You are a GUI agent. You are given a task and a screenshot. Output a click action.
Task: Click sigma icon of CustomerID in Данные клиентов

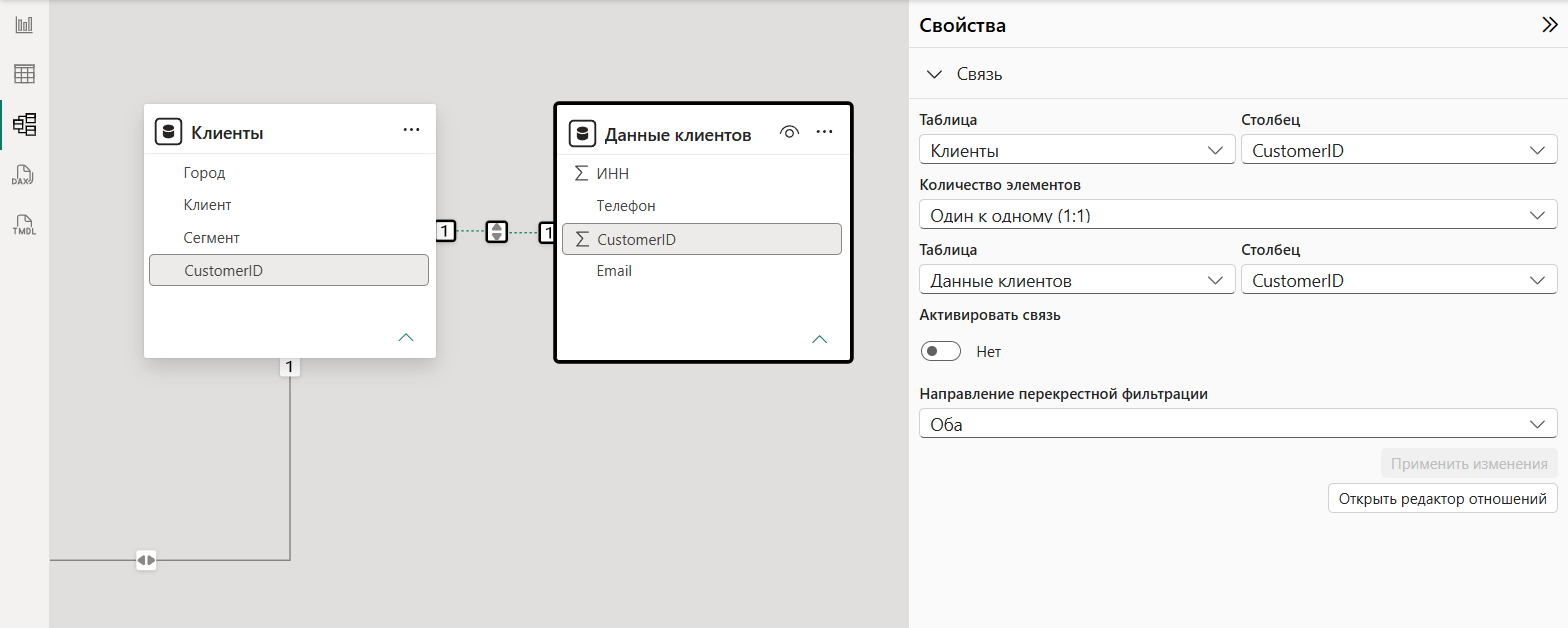point(583,239)
